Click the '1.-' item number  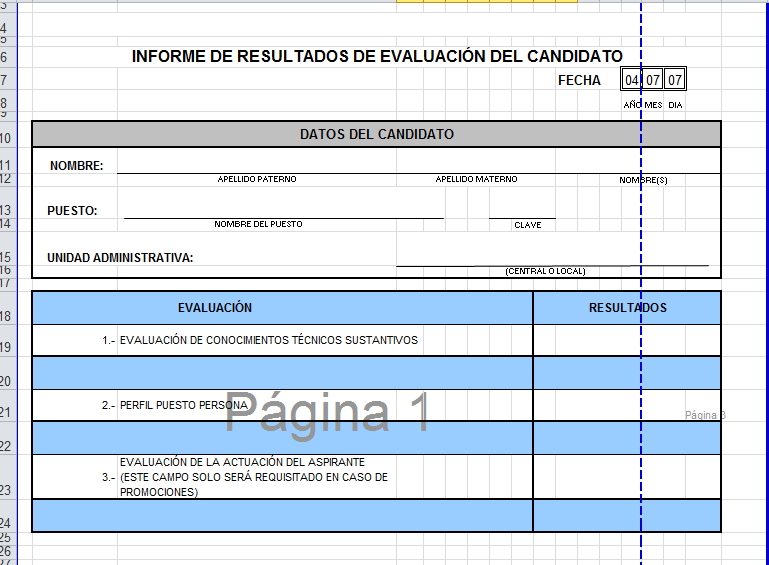[108, 340]
